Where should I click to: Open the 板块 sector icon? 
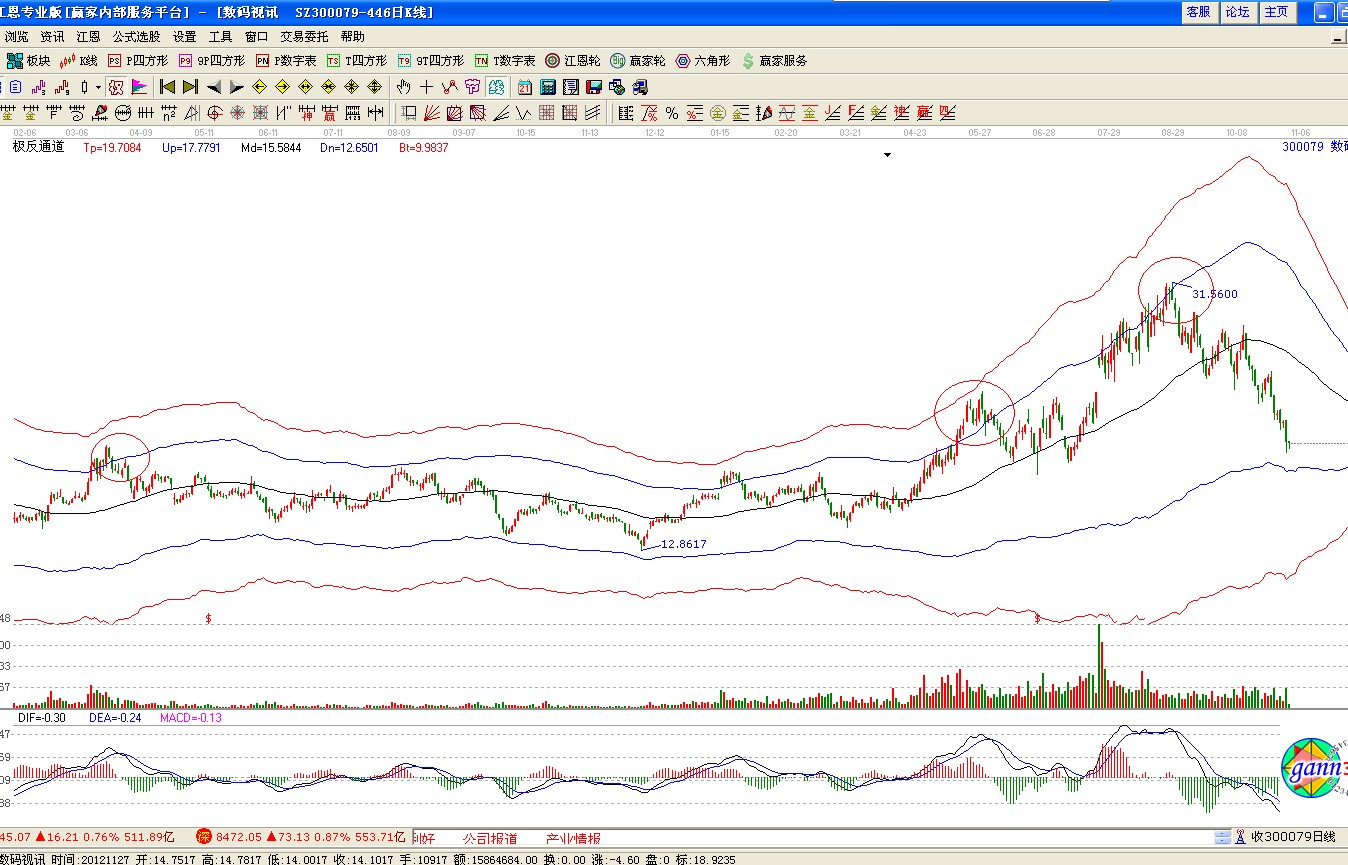(x=15, y=61)
